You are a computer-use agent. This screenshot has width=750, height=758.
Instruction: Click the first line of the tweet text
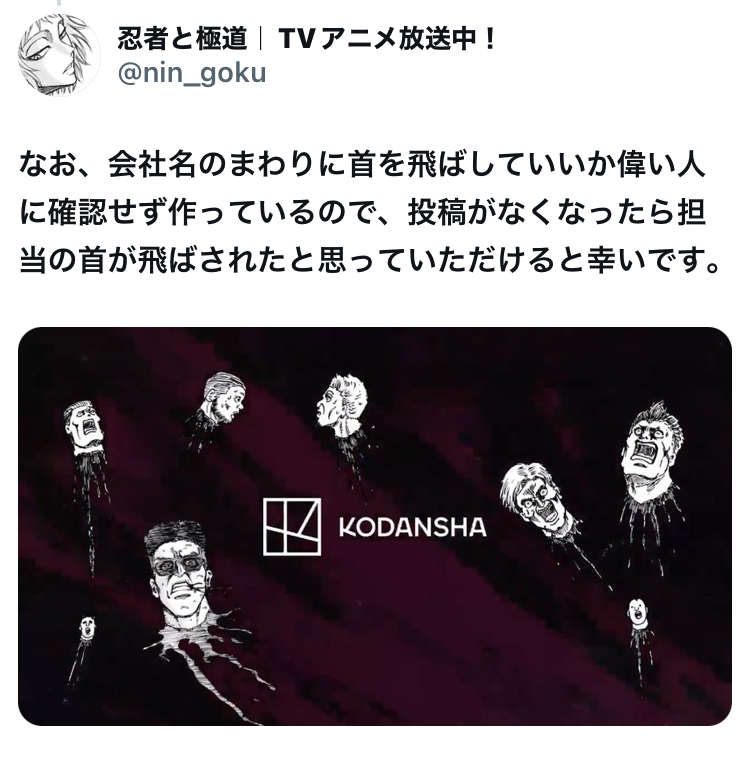pos(362,164)
